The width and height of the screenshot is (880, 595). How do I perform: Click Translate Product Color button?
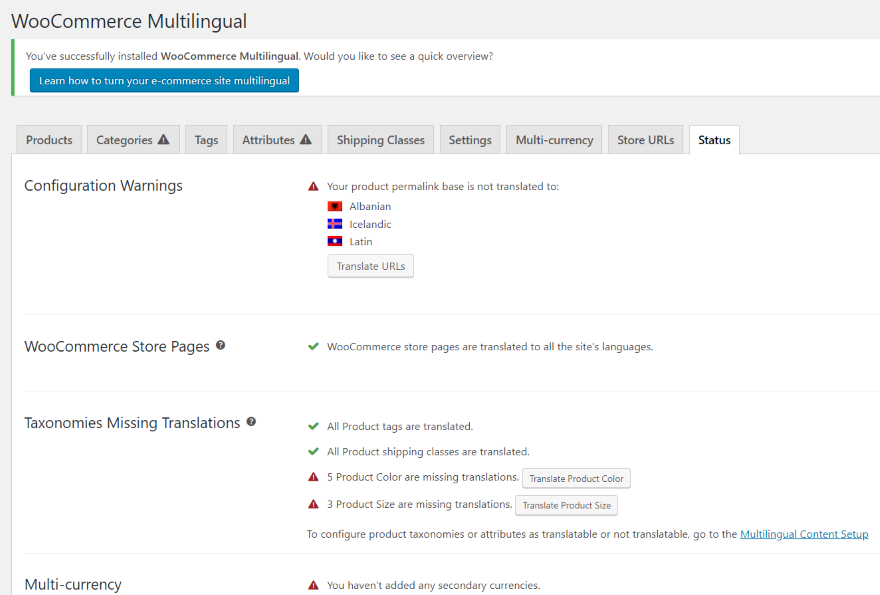(x=576, y=479)
